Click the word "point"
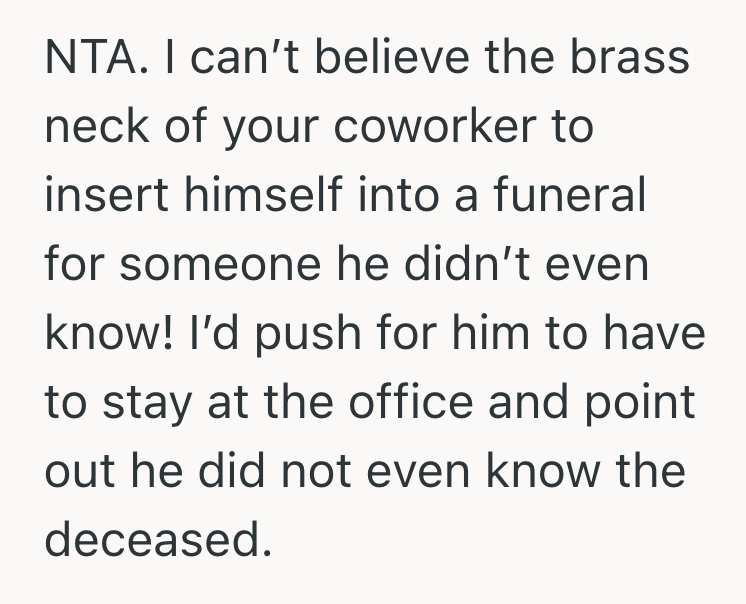This screenshot has width=746, height=604. [x=645, y=402]
